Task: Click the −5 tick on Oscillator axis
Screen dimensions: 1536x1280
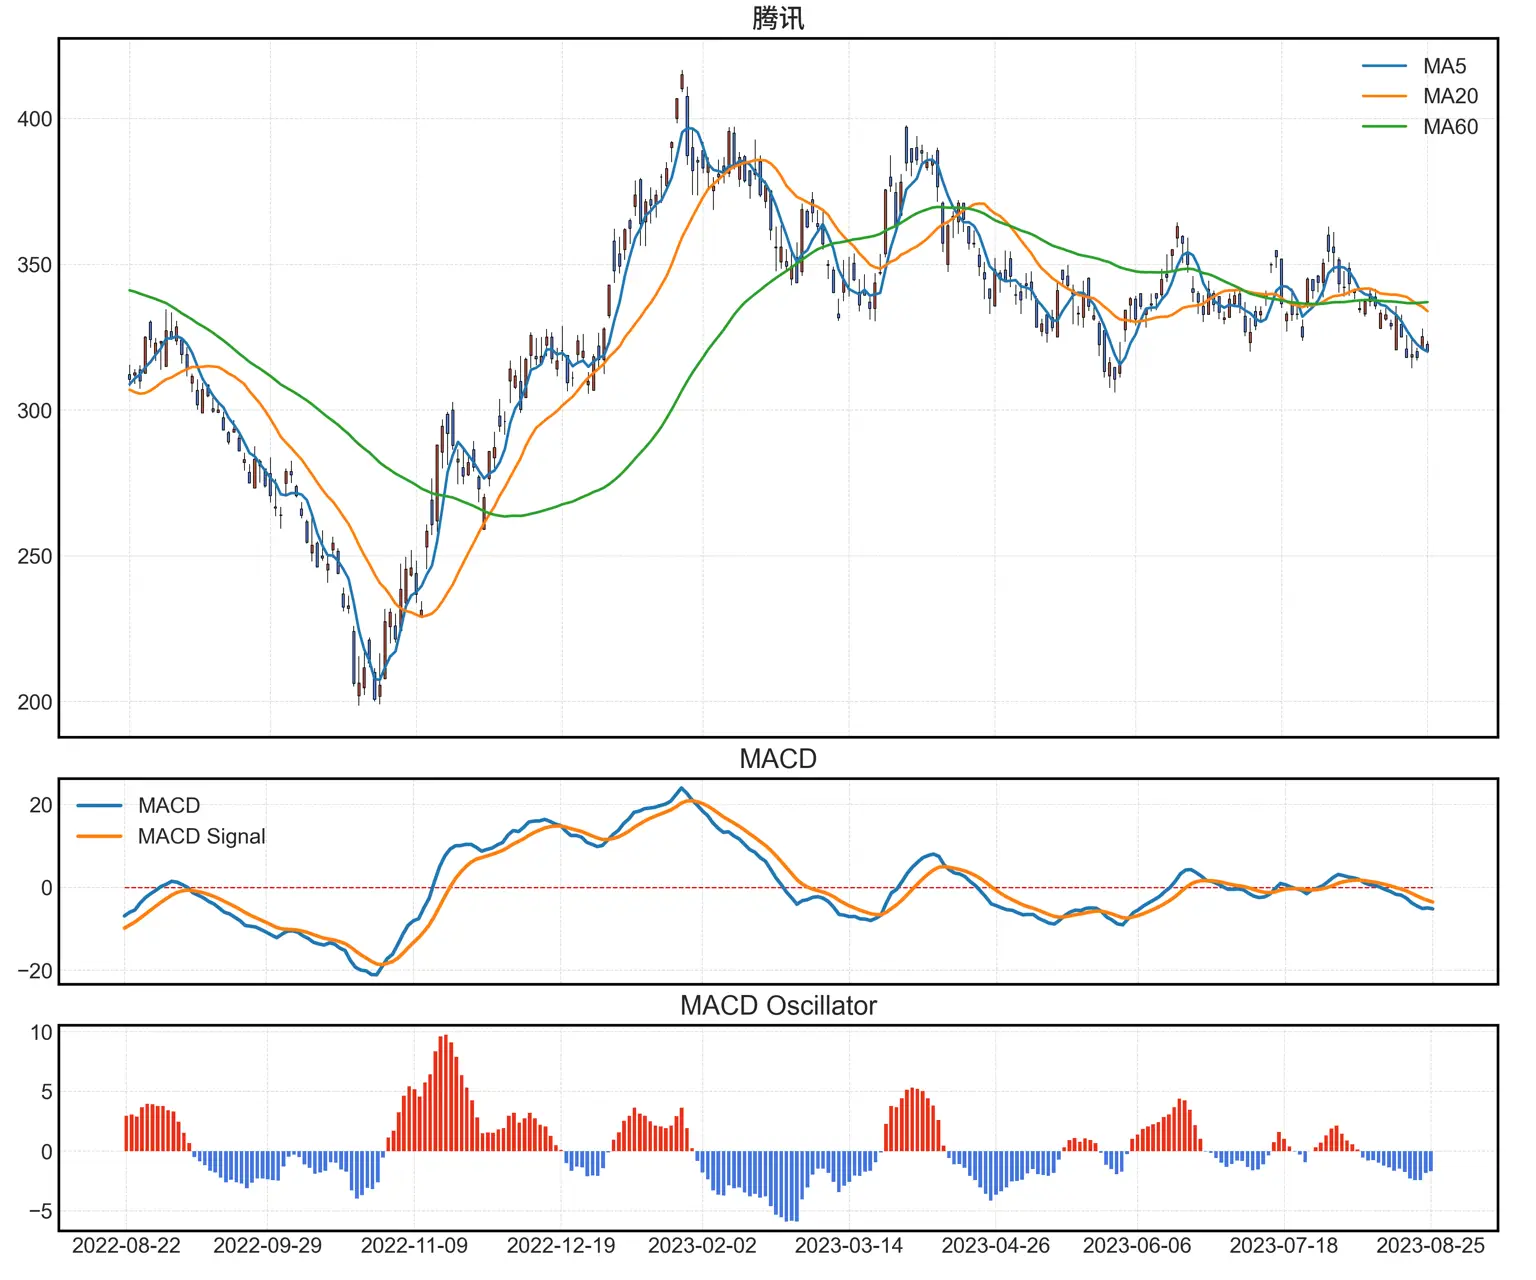Action: (40, 1211)
